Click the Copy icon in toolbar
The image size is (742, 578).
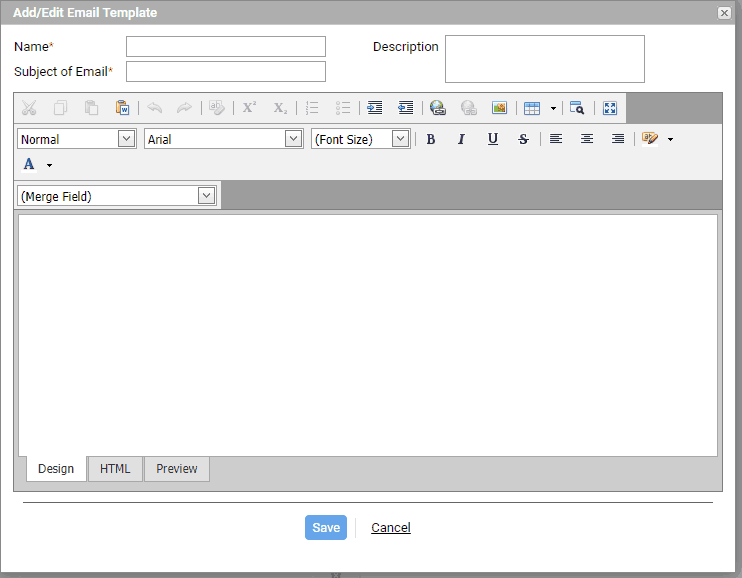click(60, 108)
